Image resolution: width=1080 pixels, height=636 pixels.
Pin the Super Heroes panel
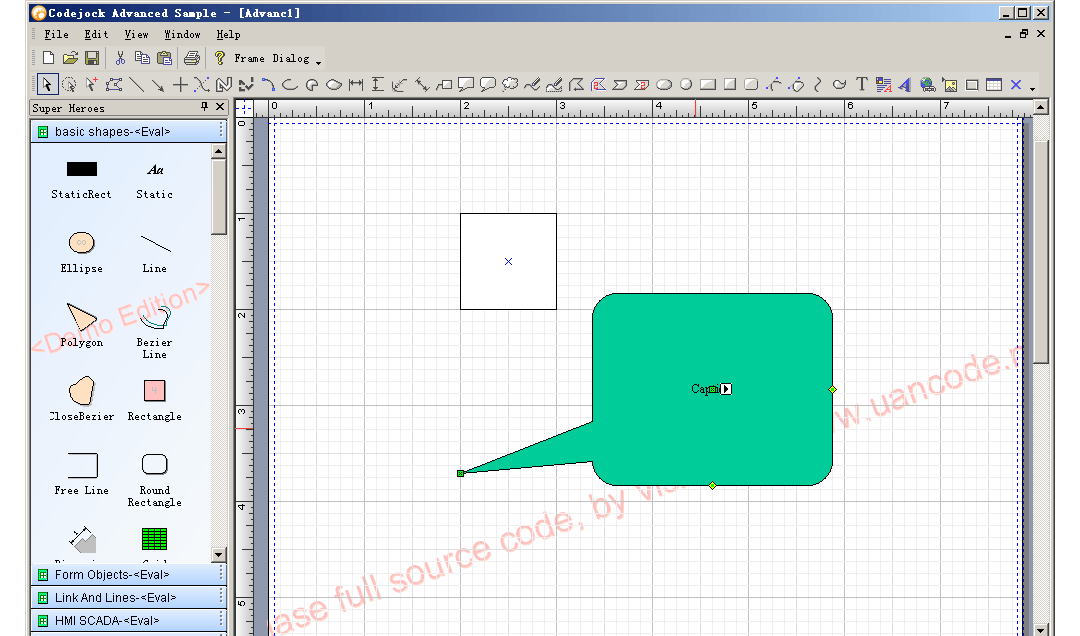pos(205,106)
